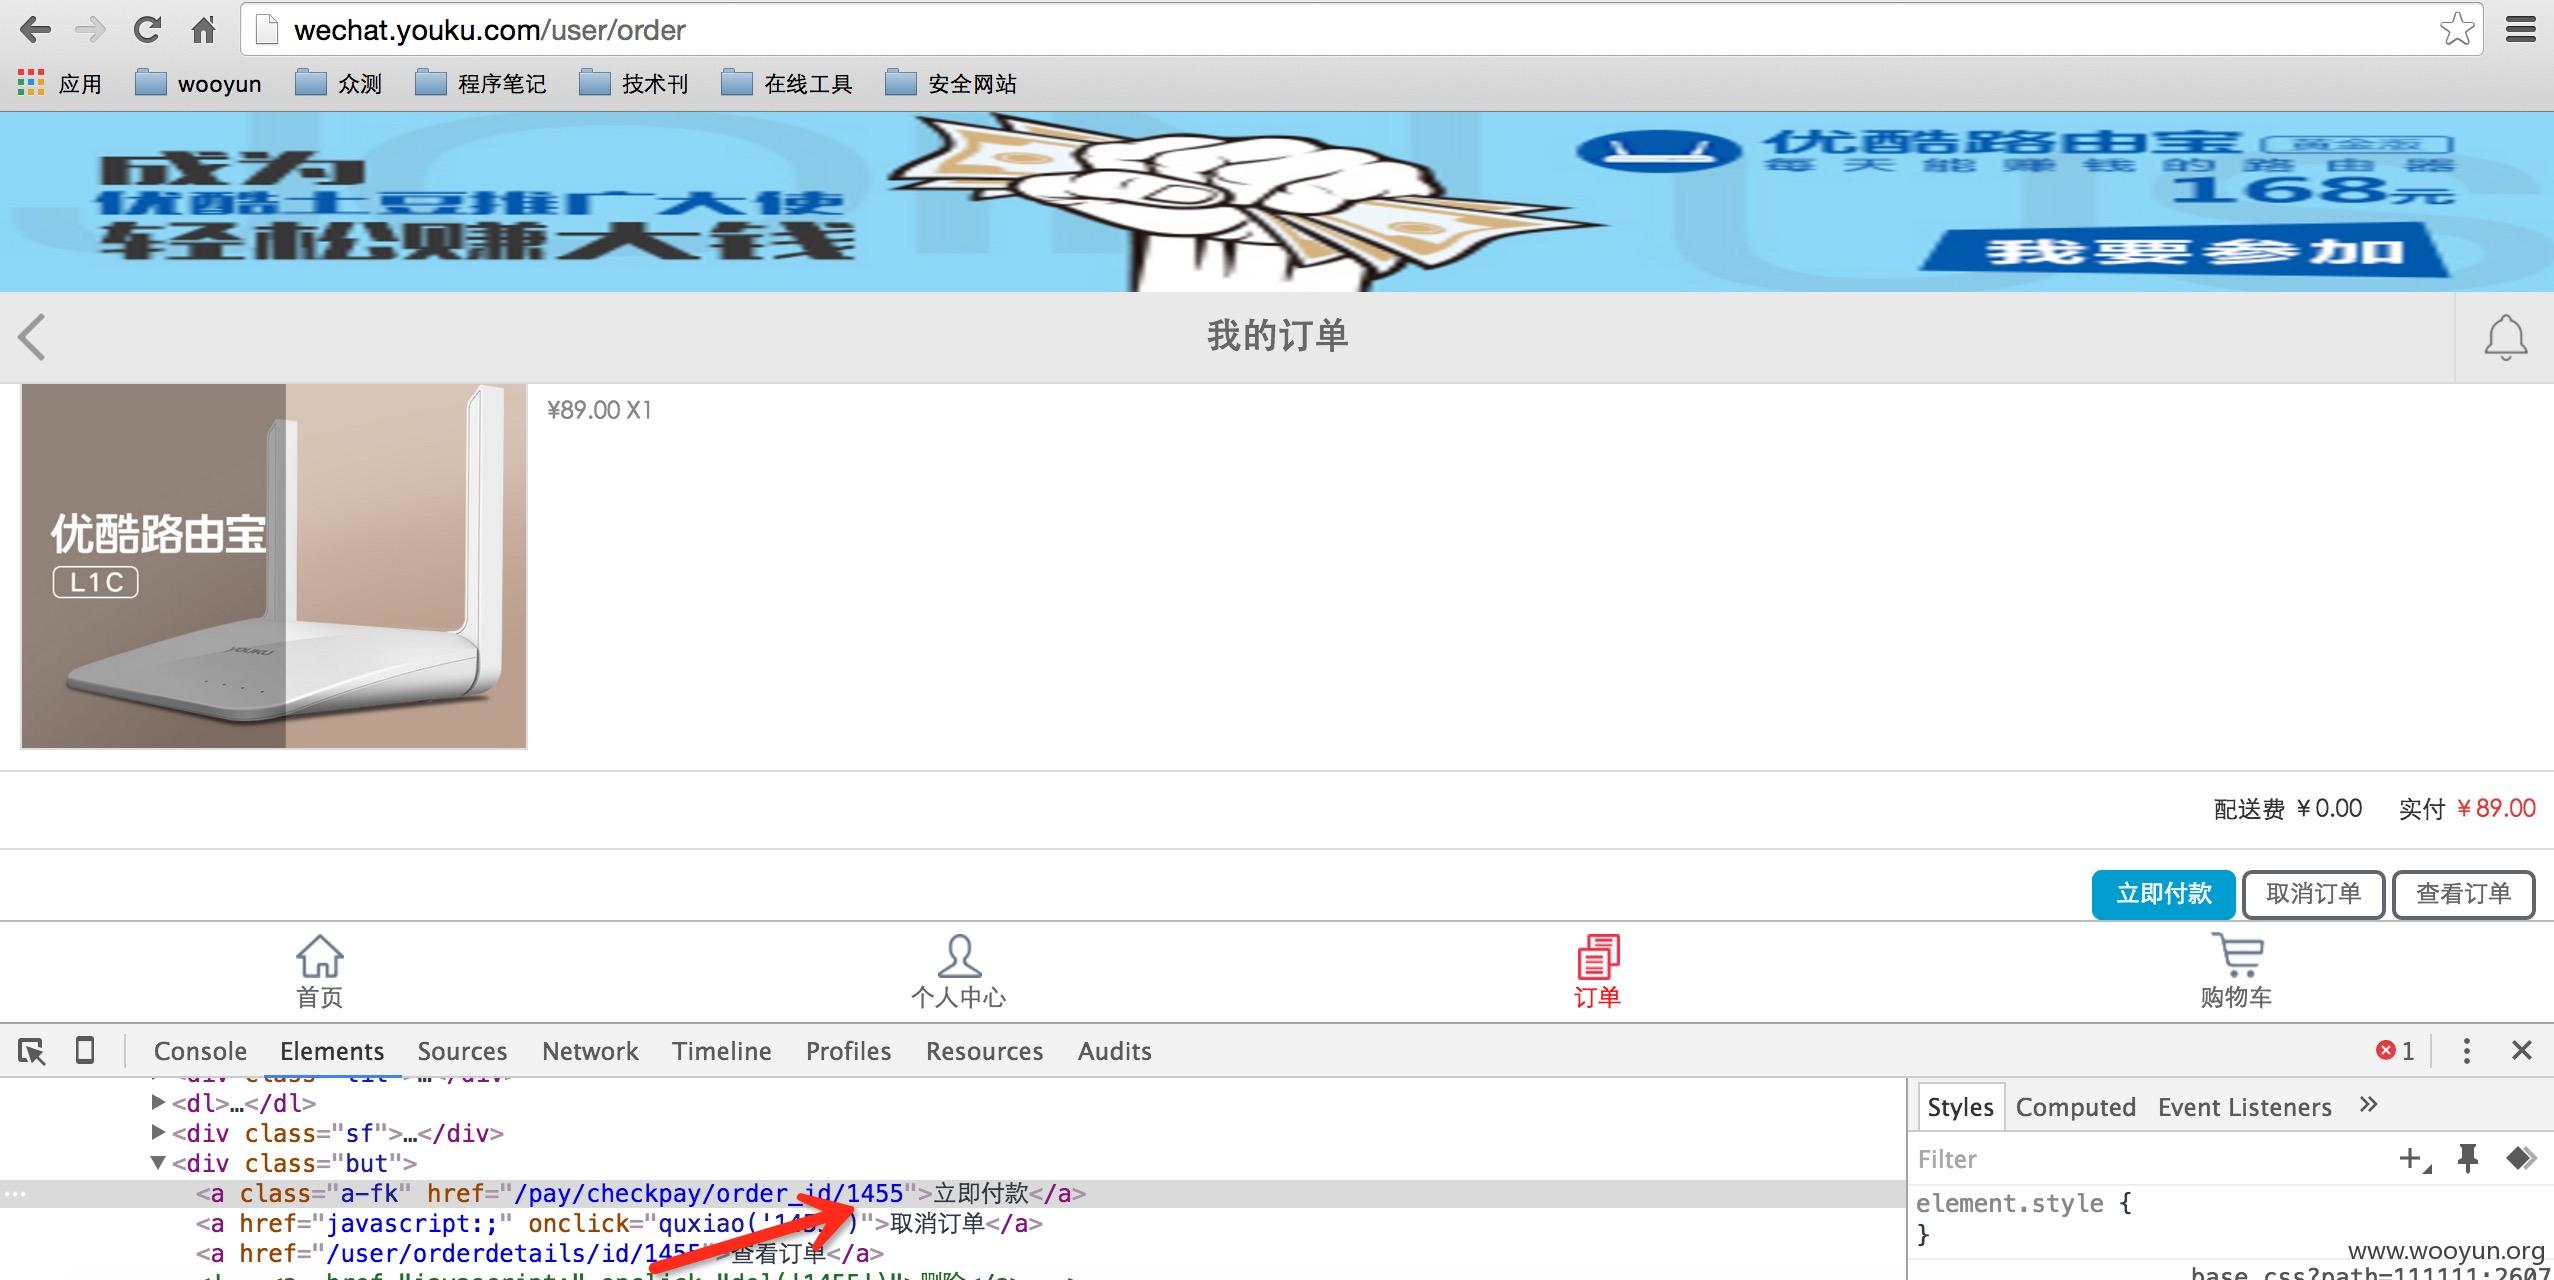Click the animation controls diamond icon

(2521, 1160)
